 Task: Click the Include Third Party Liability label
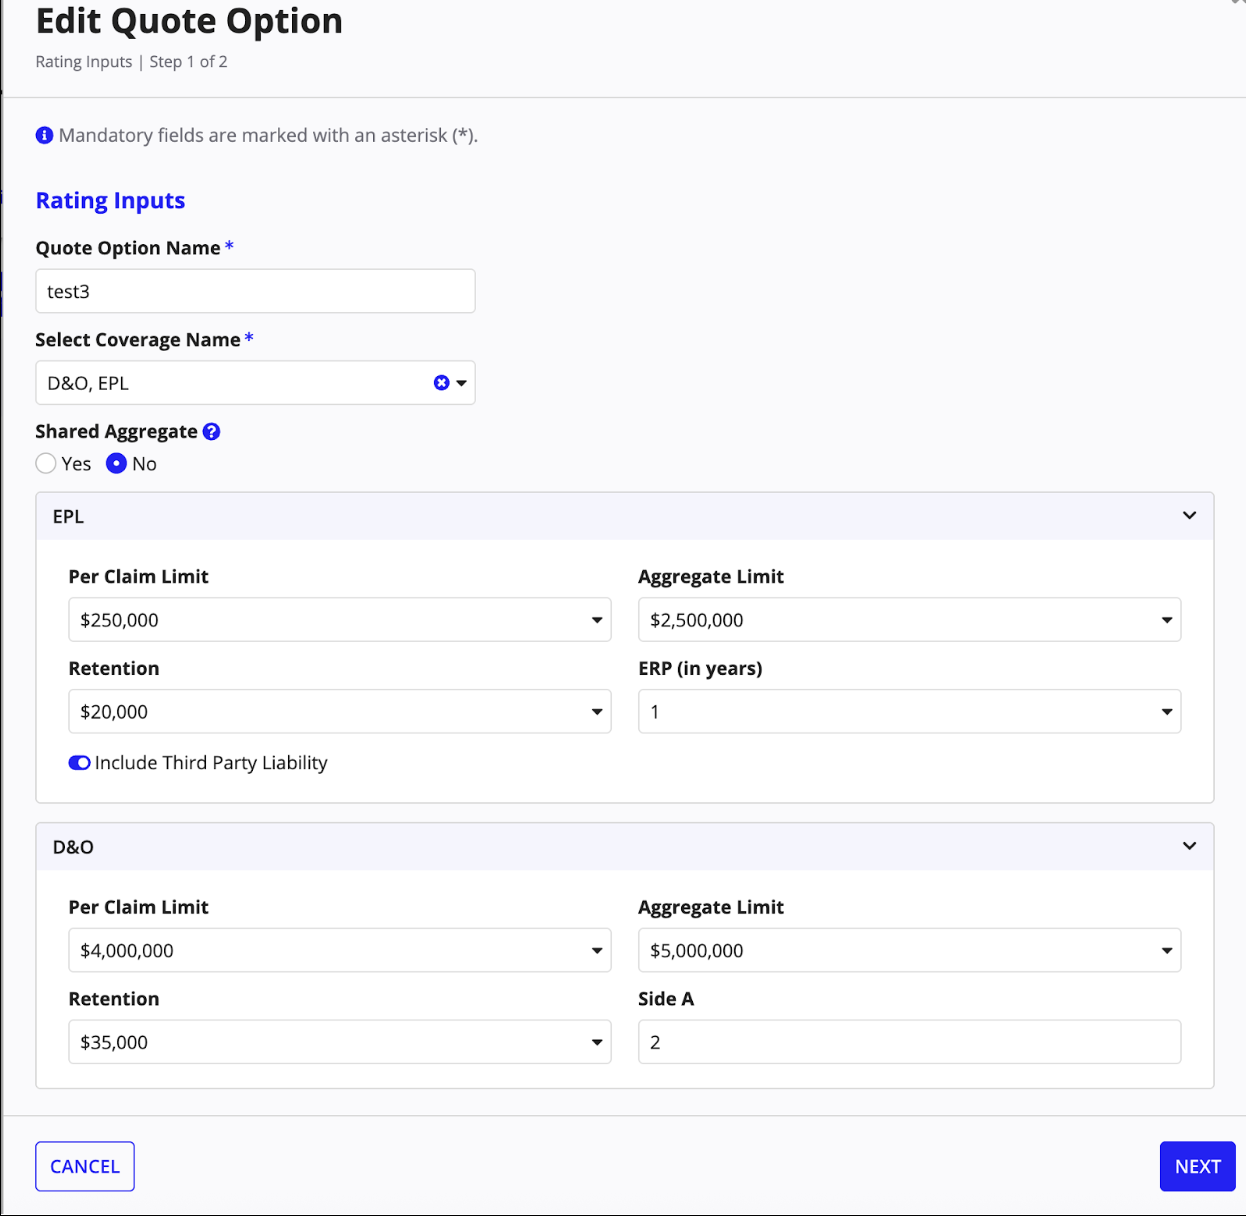211,763
